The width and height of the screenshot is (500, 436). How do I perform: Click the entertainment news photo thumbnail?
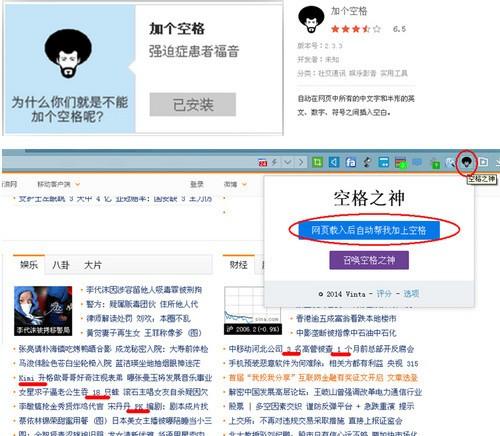(x=43, y=311)
